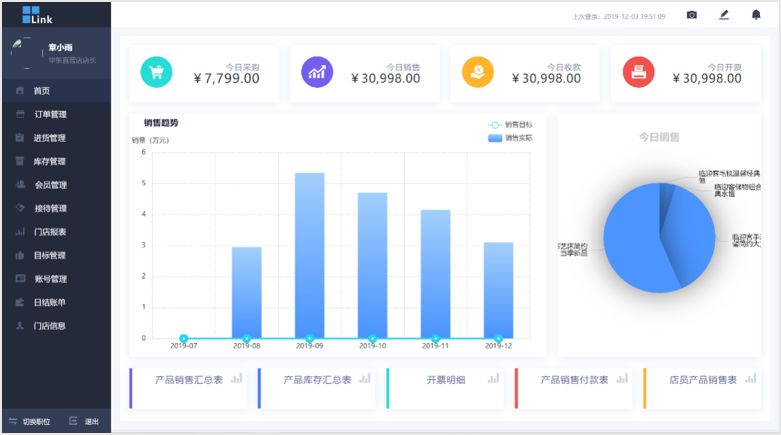The height and width of the screenshot is (435, 781).
Task: Click the pencil edit icon in header
Action: click(724, 15)
